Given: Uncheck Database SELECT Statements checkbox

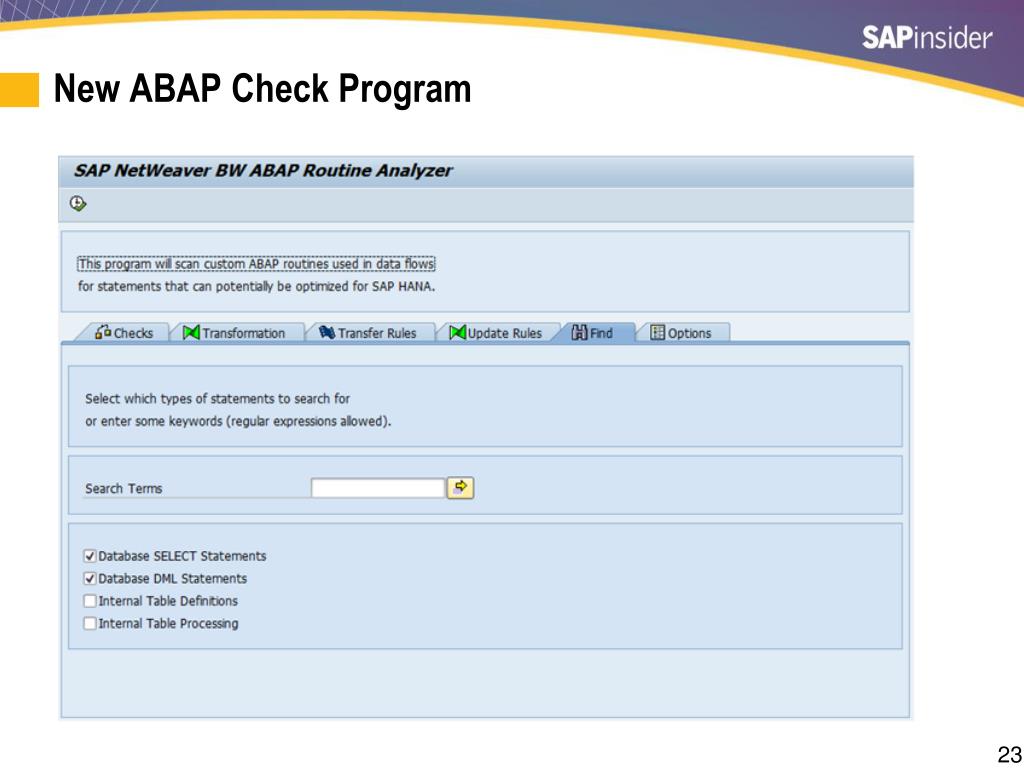Looking at the screenshot, I should click(90, 556).
